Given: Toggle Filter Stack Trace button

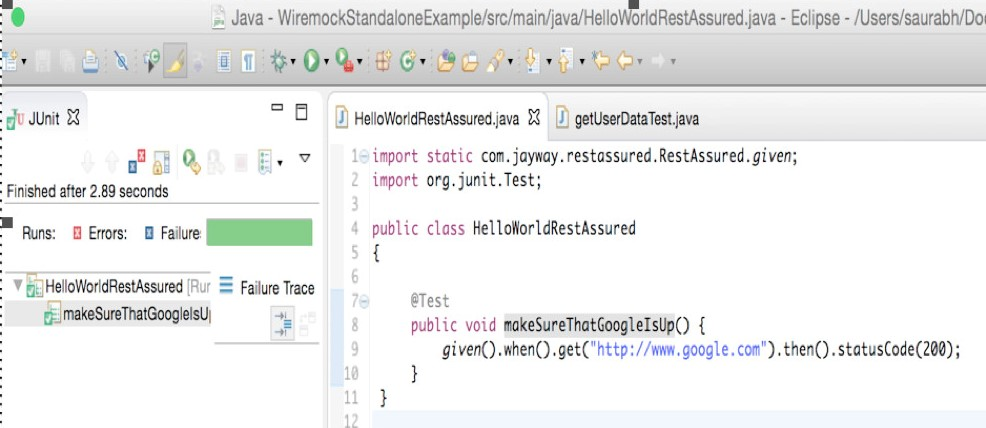Looking at the screenshot, I should [x=282, y=324].
